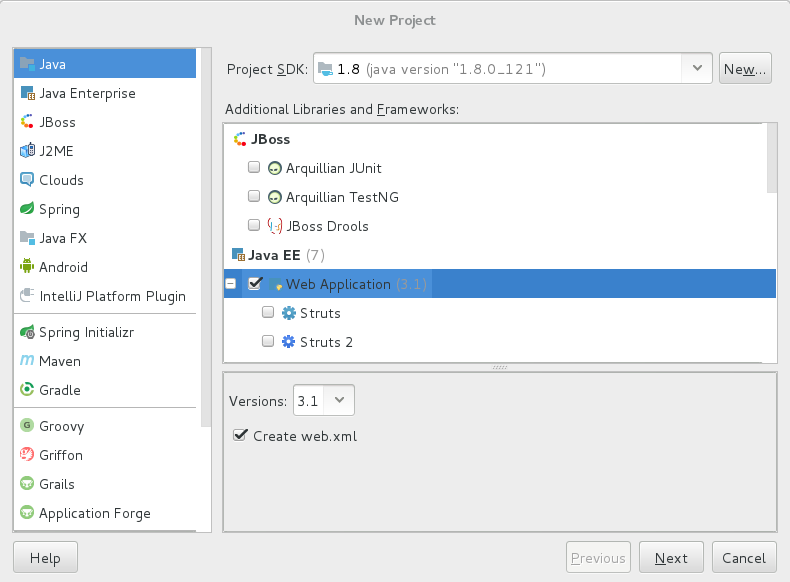The image size is (790, 582).
Task: Uncheck the Web Application checkbox
Action: tap(255, 283)
